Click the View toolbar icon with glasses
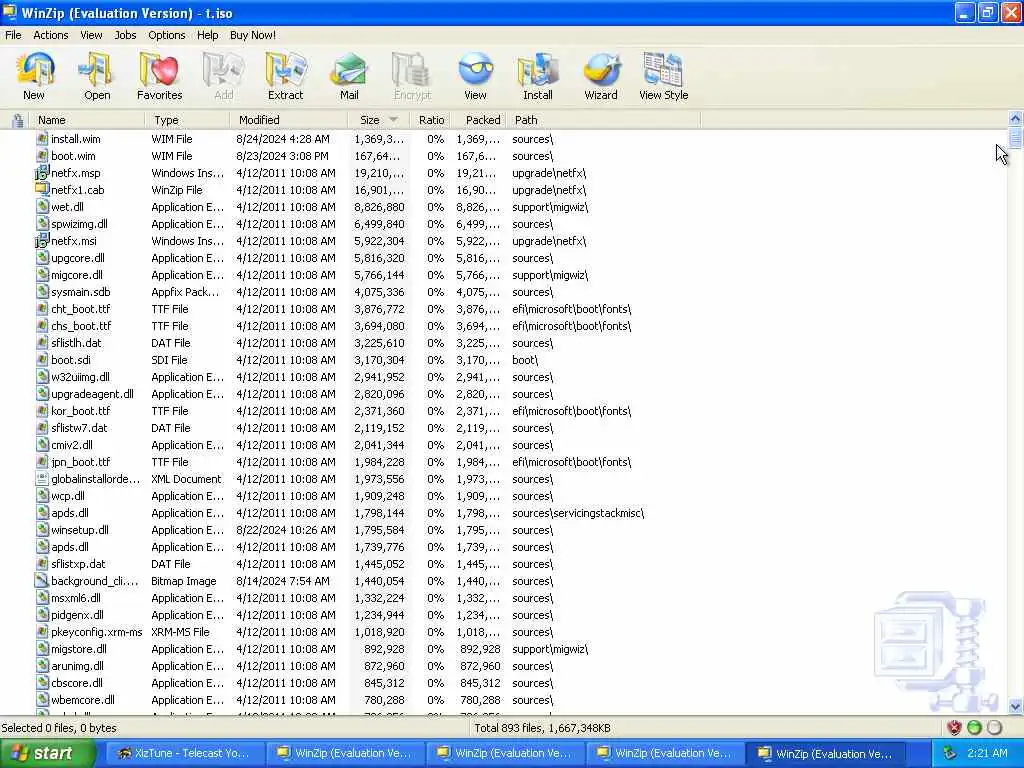The width and height of the screenshot is (1024, 768). 475,76
